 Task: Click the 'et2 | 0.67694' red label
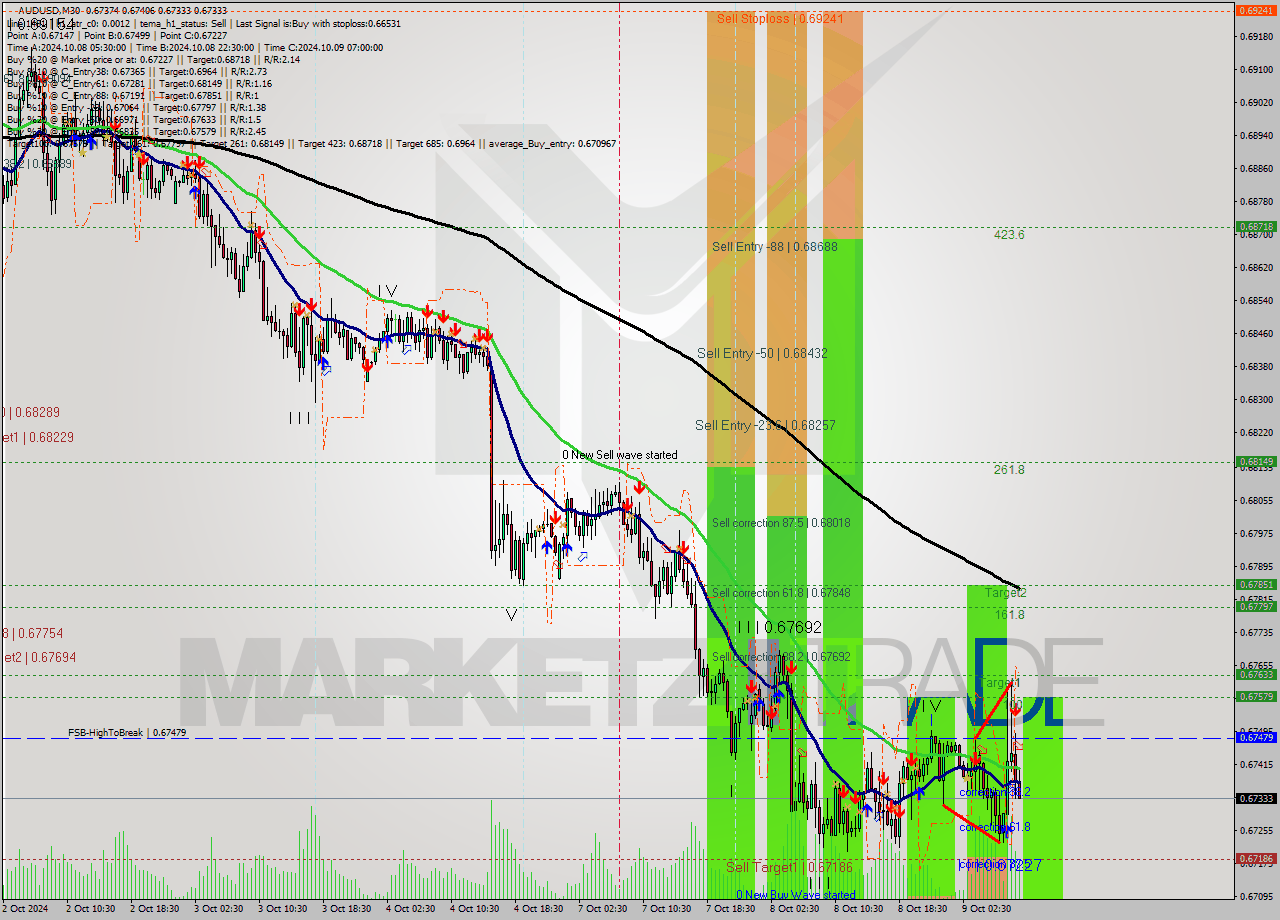coord(38,657)
